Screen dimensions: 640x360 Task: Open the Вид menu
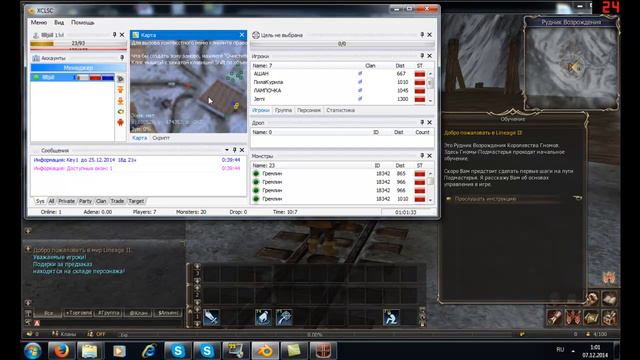point(59,22)
